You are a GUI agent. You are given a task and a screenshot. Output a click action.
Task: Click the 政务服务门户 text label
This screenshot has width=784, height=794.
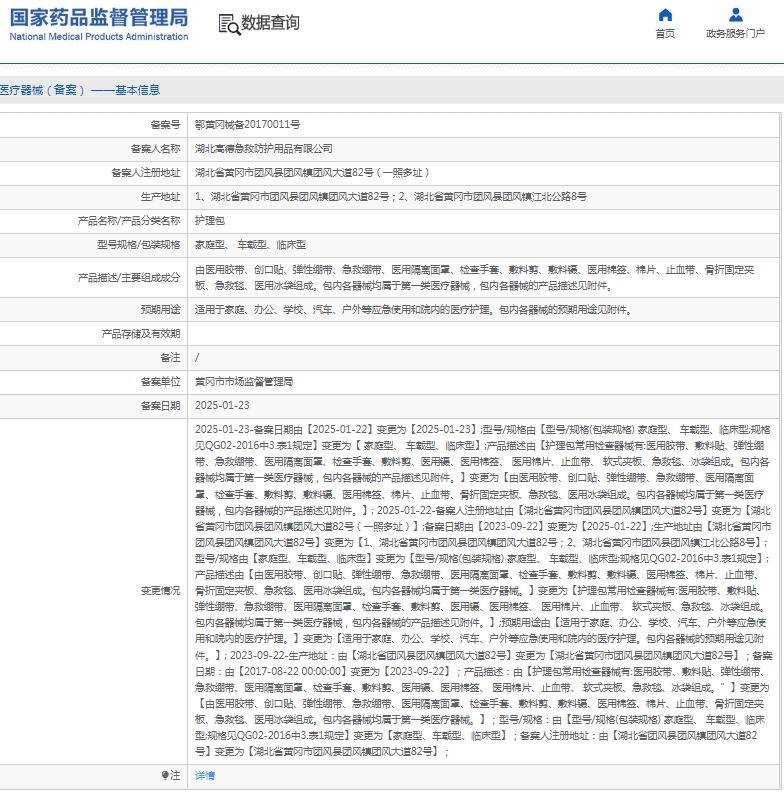735,34
